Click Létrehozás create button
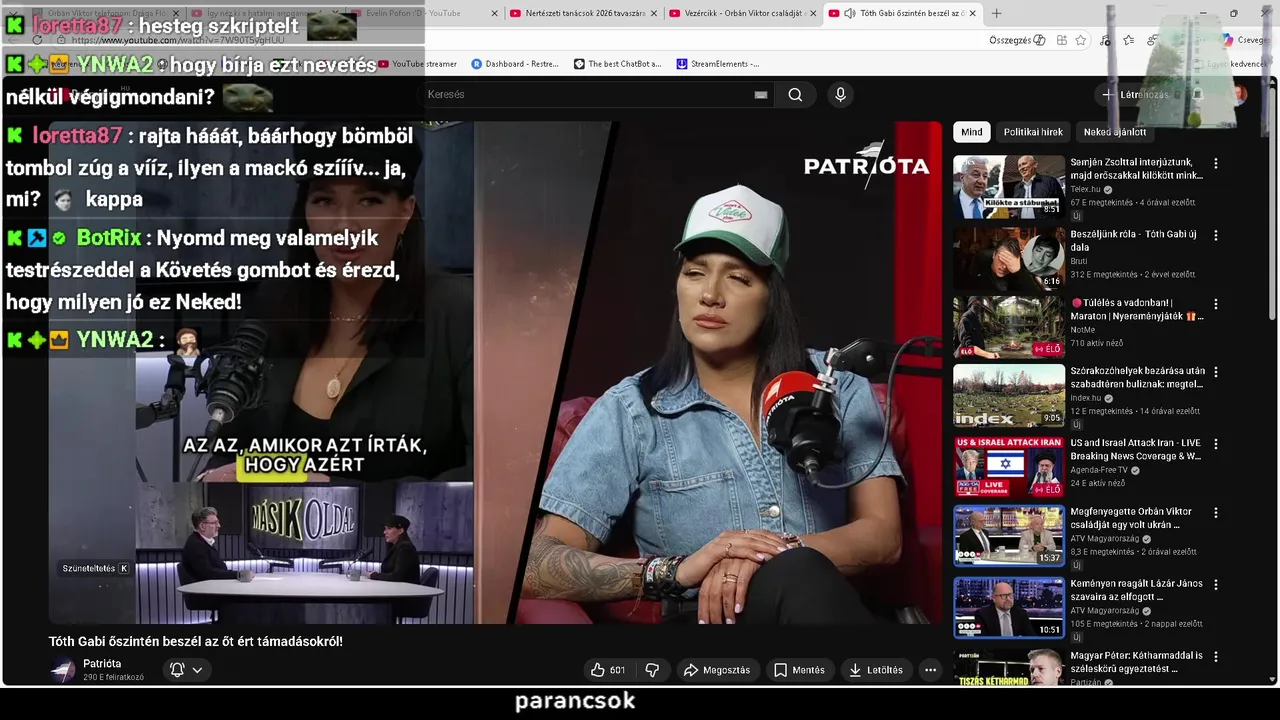The width and height of the screenshot is (1280, 720). pos(1134,95)
